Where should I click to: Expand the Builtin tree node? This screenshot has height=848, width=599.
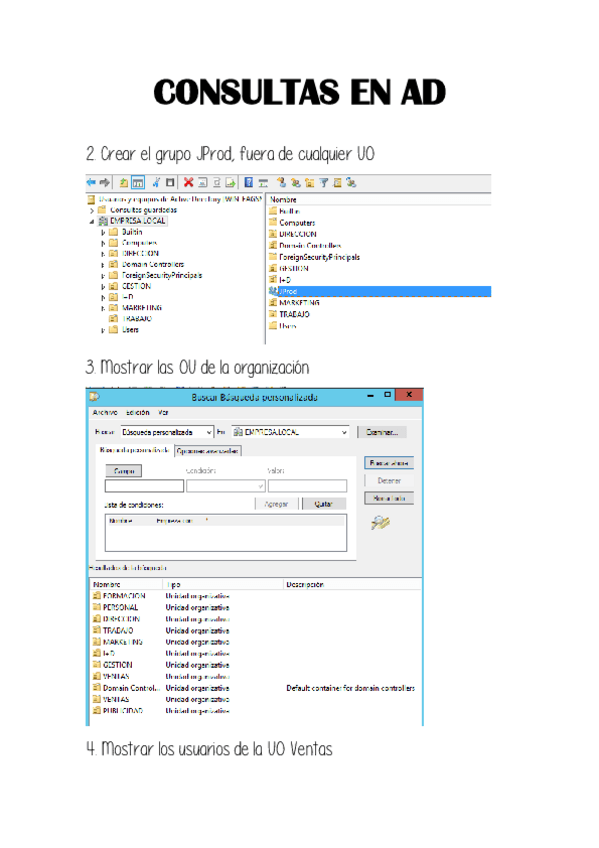click(x=103, y=232)
